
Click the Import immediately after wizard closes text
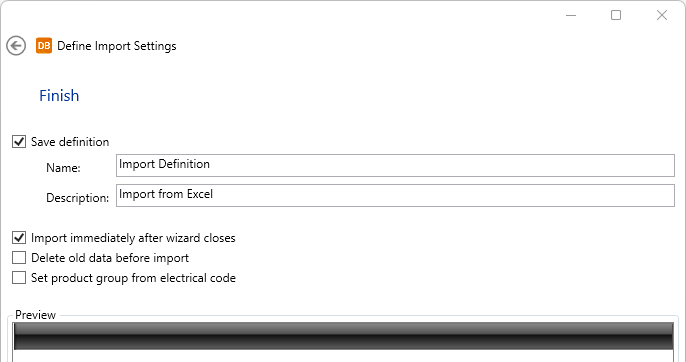133,238
